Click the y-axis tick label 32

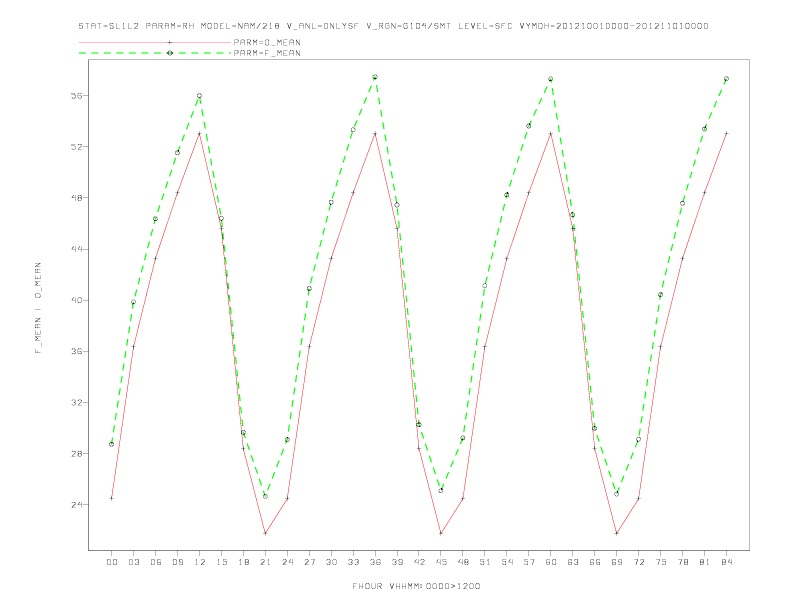point(77,402)
